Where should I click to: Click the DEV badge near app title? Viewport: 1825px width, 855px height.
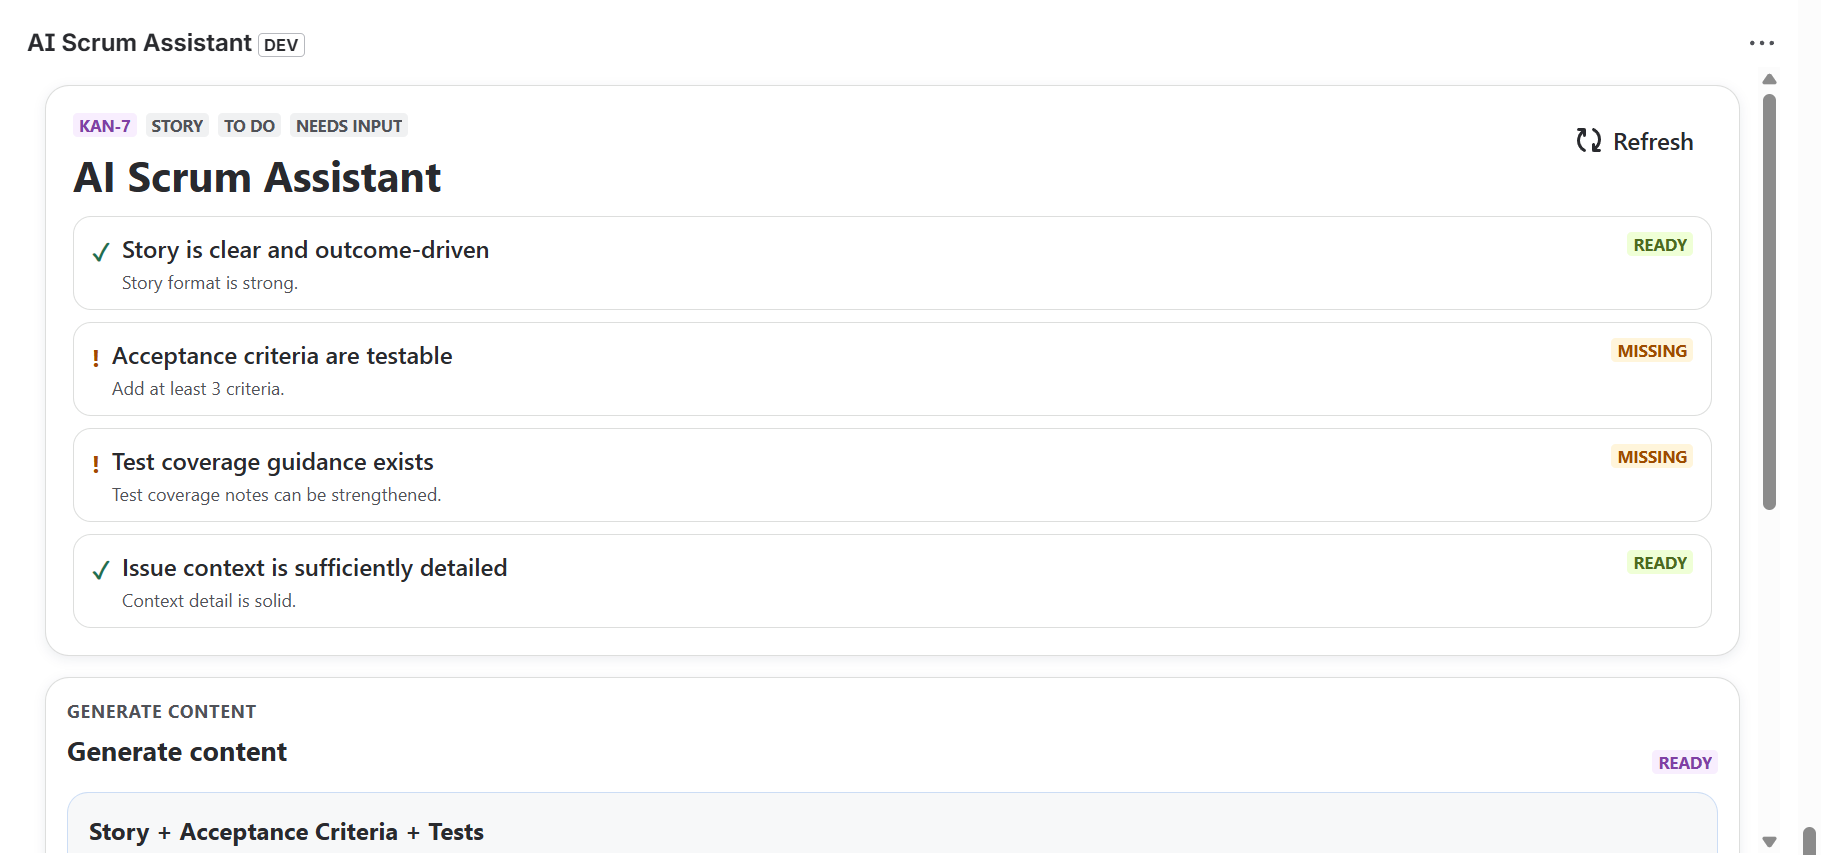(x=281, y=45)
